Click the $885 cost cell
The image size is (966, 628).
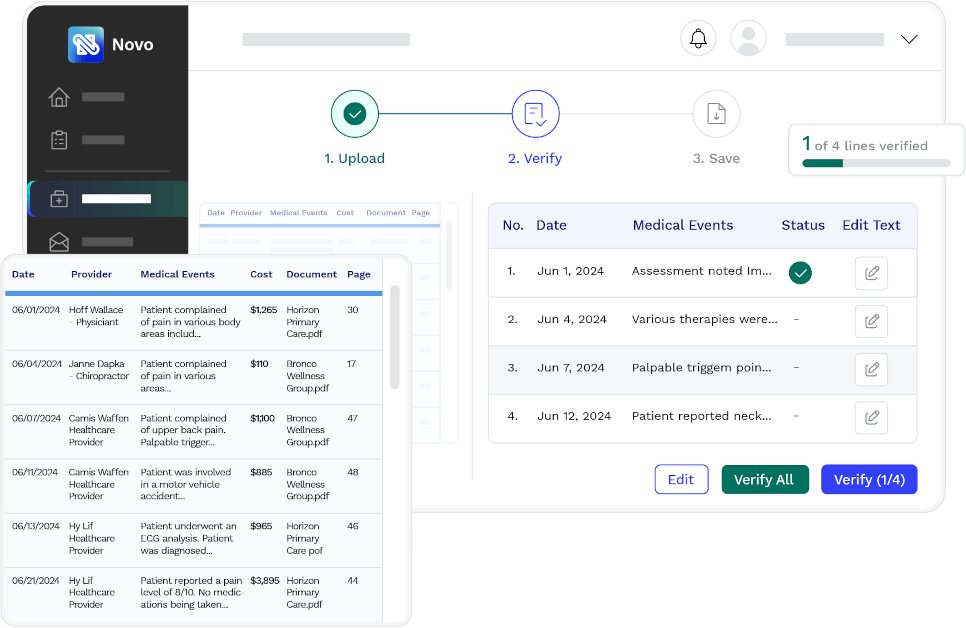pos(261,472)
